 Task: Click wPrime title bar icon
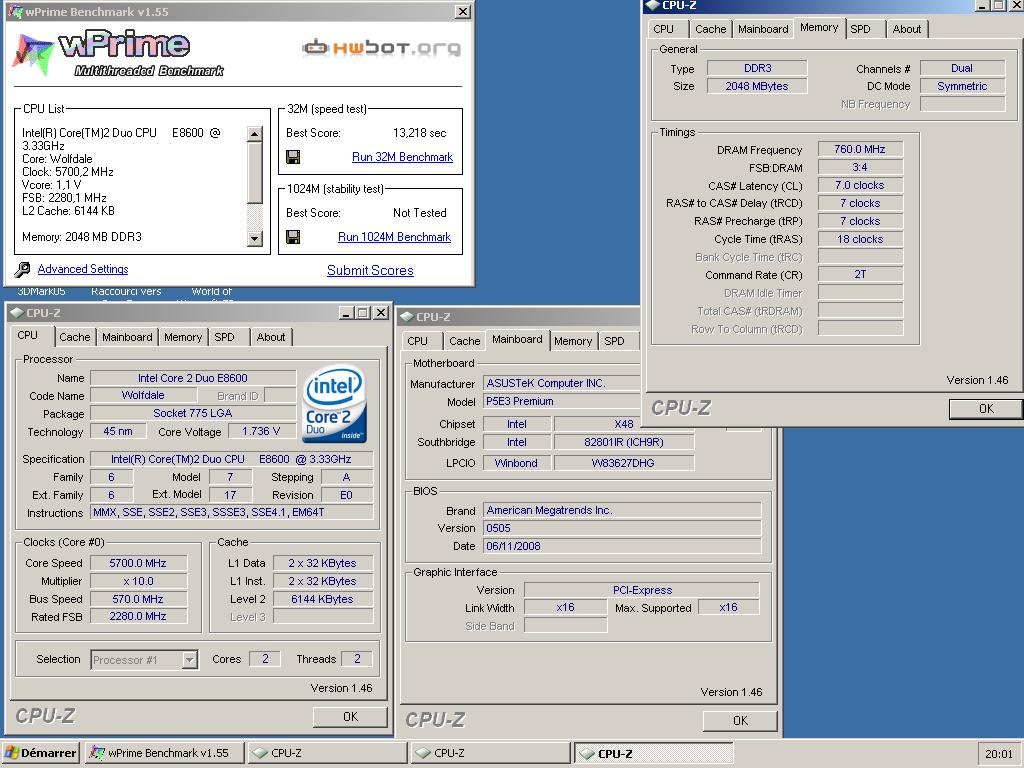coord(14,11)
